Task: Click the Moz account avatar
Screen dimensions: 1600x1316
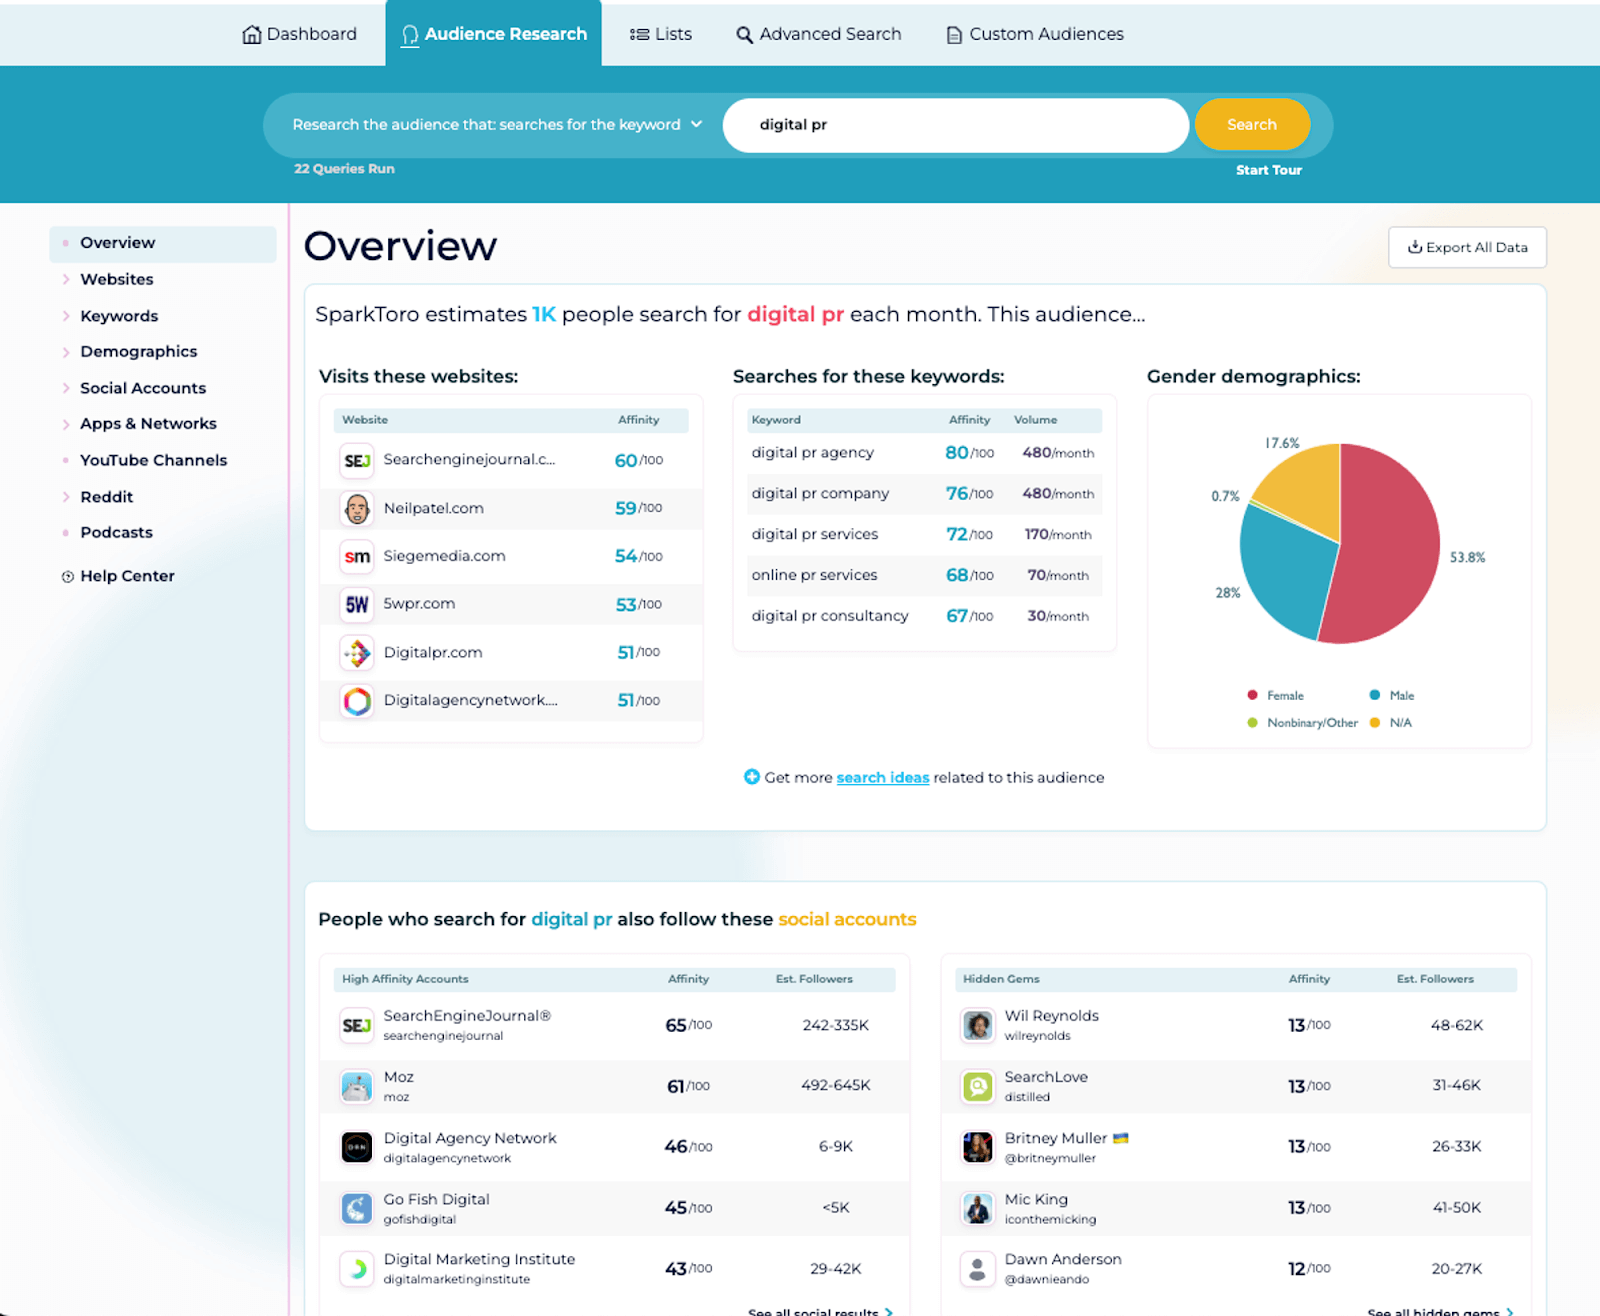Action: (357, 1086)
